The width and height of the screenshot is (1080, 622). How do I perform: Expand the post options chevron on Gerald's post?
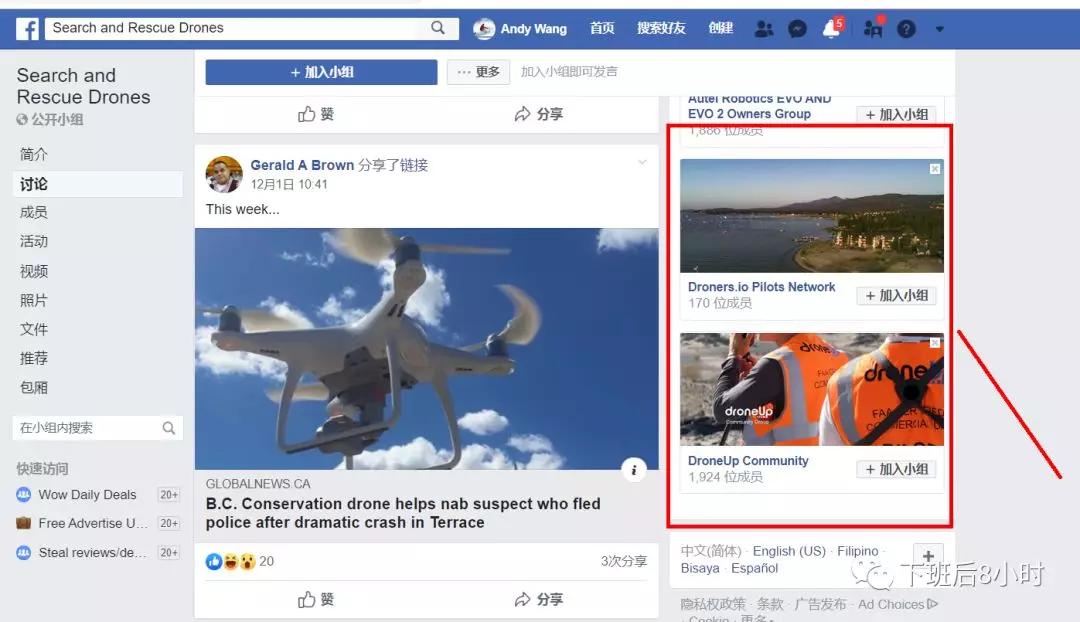point(642,163)
